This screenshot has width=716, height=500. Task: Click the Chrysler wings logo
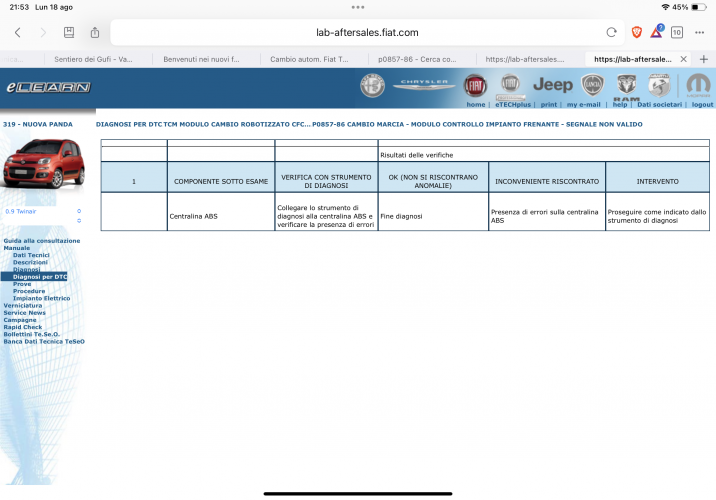(x=423, y=86)
